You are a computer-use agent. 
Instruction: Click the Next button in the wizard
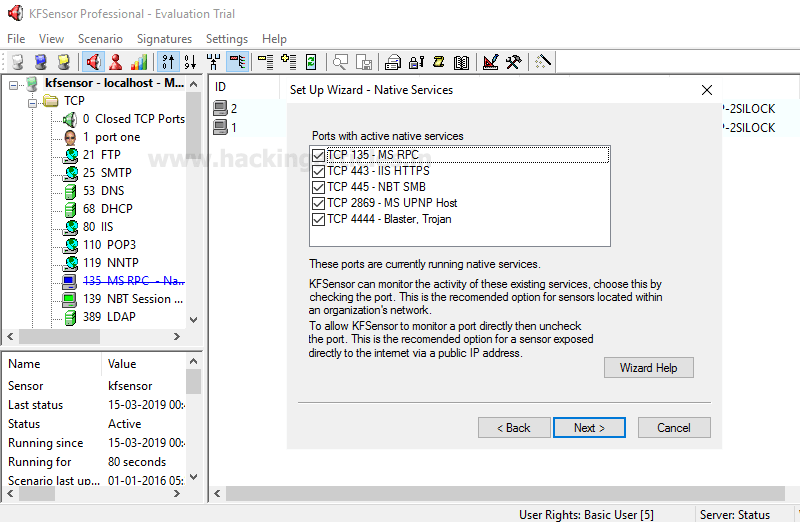(x=589, y=428)
